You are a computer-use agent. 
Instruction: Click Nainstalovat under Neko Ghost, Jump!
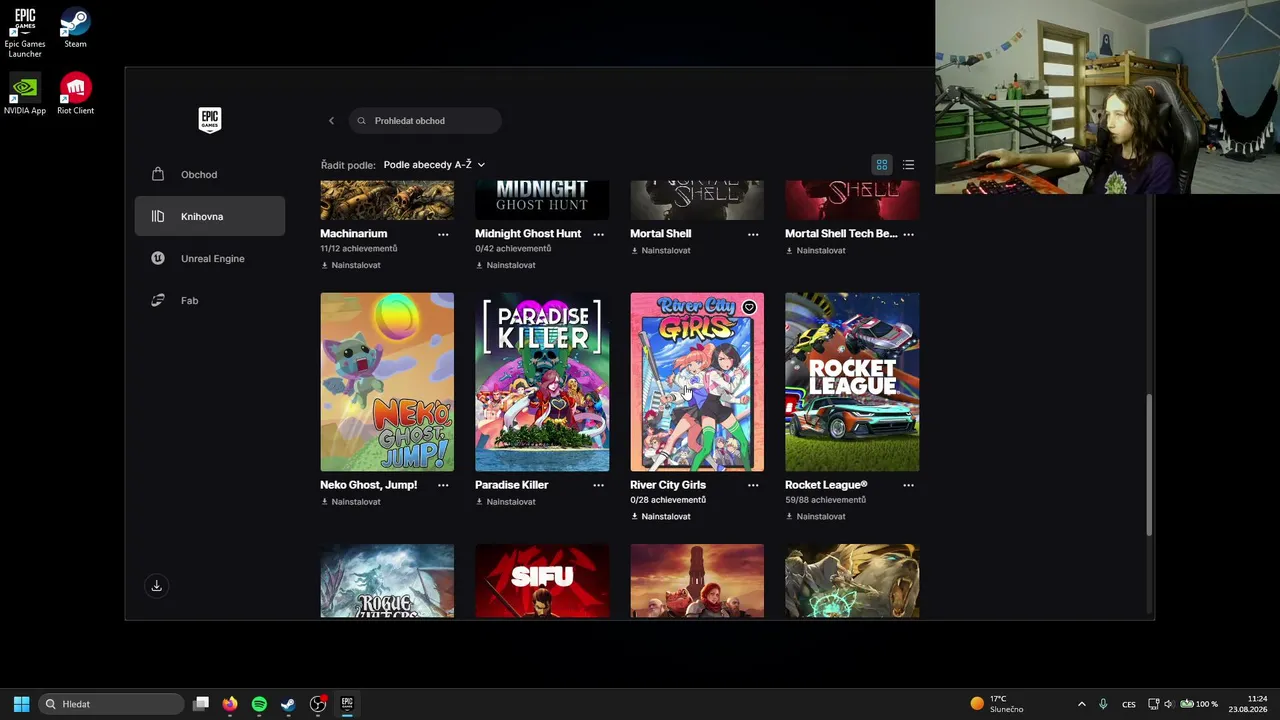click(x=351, y=502)
